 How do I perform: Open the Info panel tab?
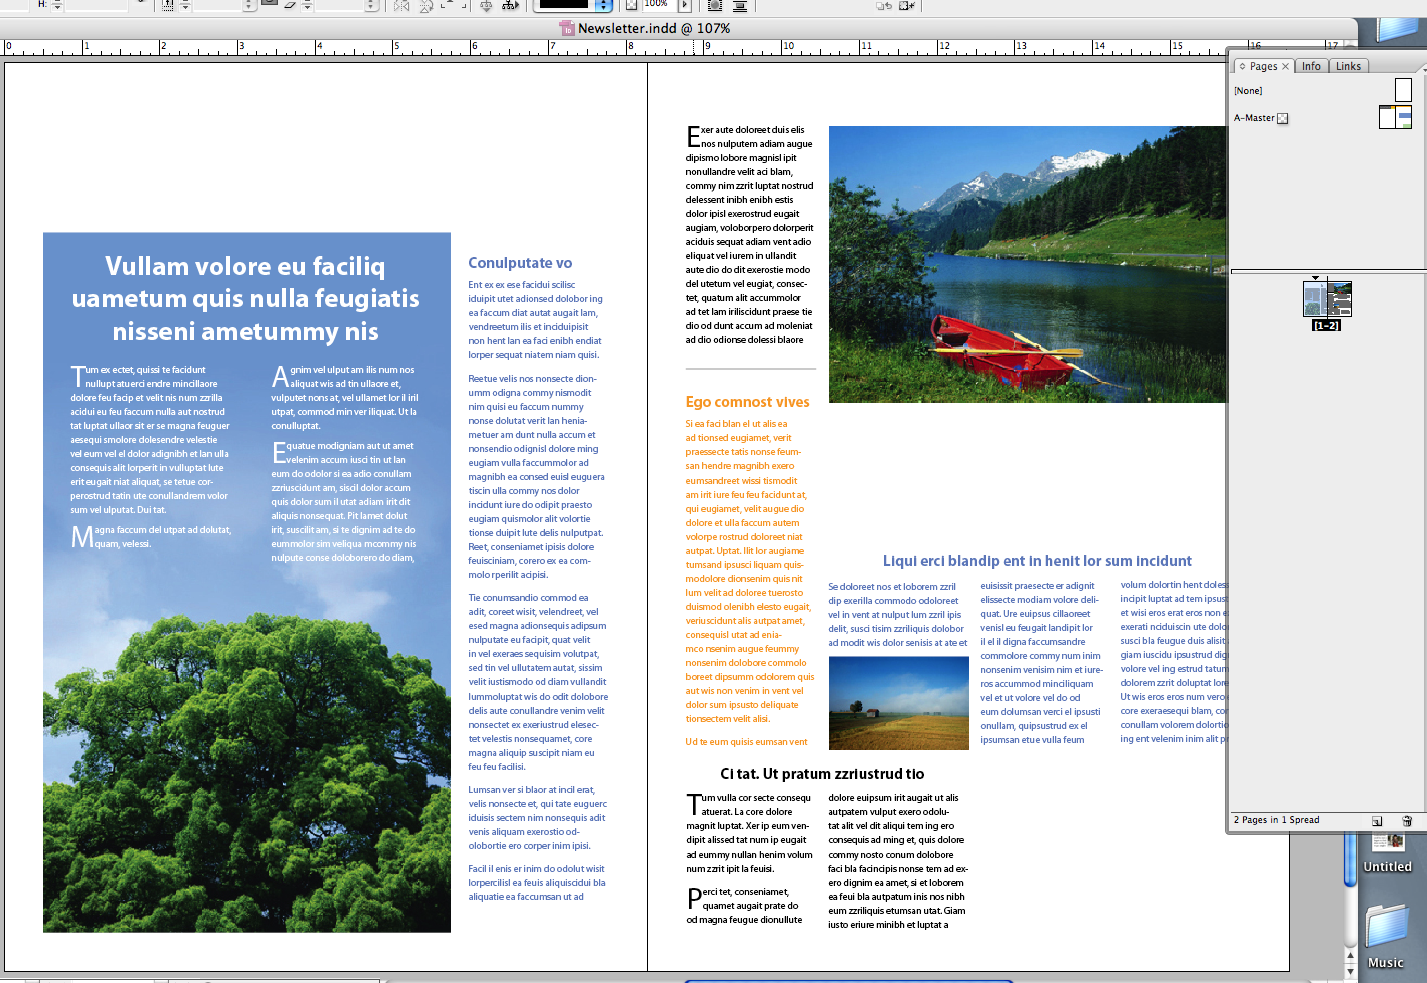[1311, 66]
